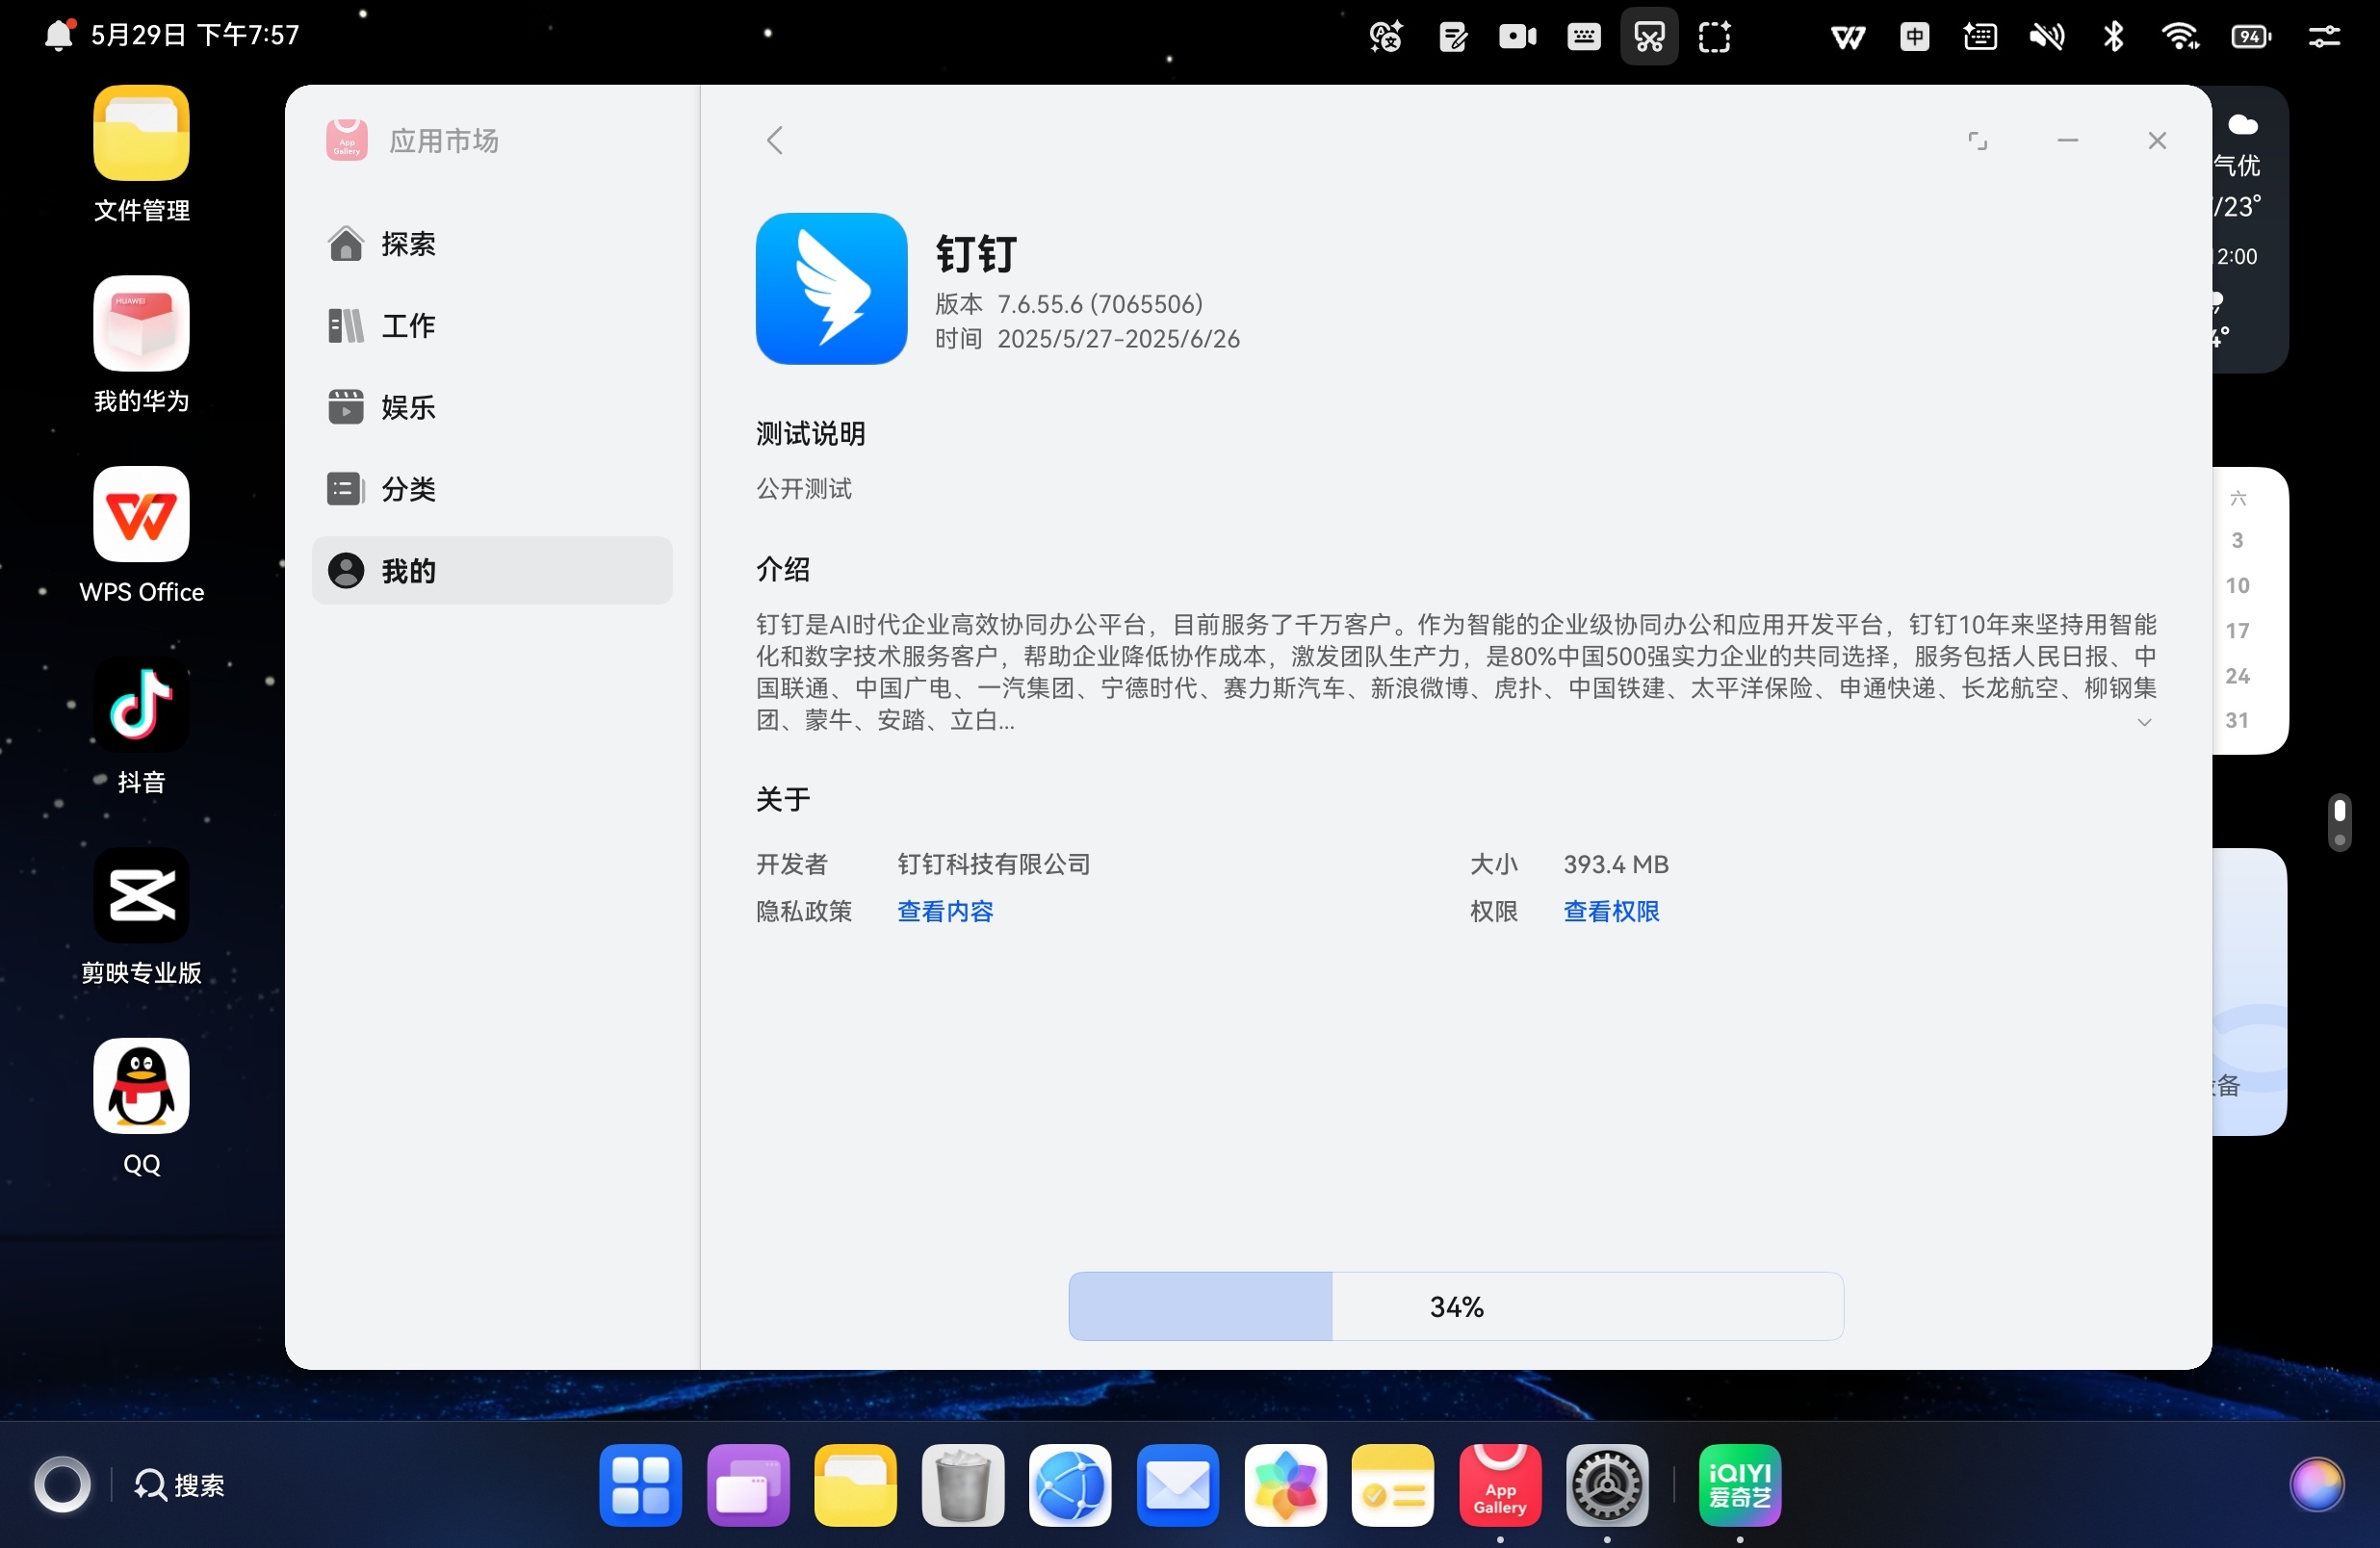This screenshot has width=2380, height=1548.
Task: Open the mail app in dock
Action: pos(1178,1485)
